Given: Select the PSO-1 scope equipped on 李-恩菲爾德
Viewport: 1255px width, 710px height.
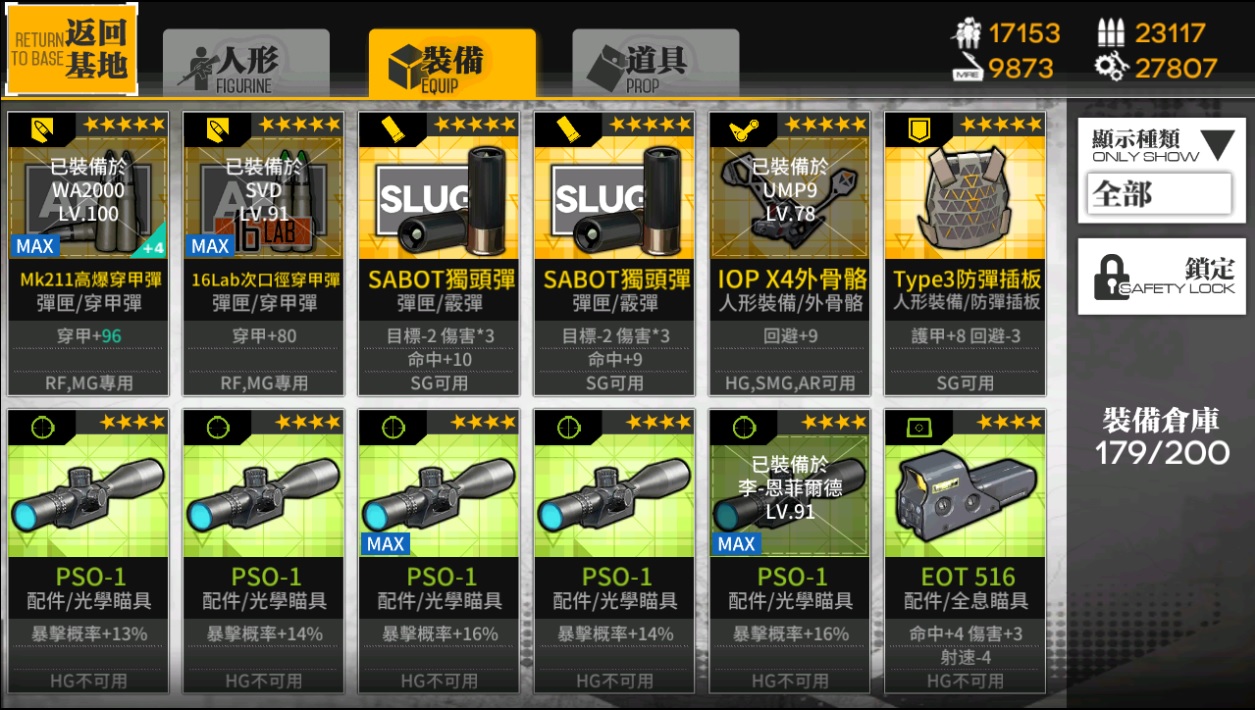Looking at the screenshot, I should click(x=790, y=551).
